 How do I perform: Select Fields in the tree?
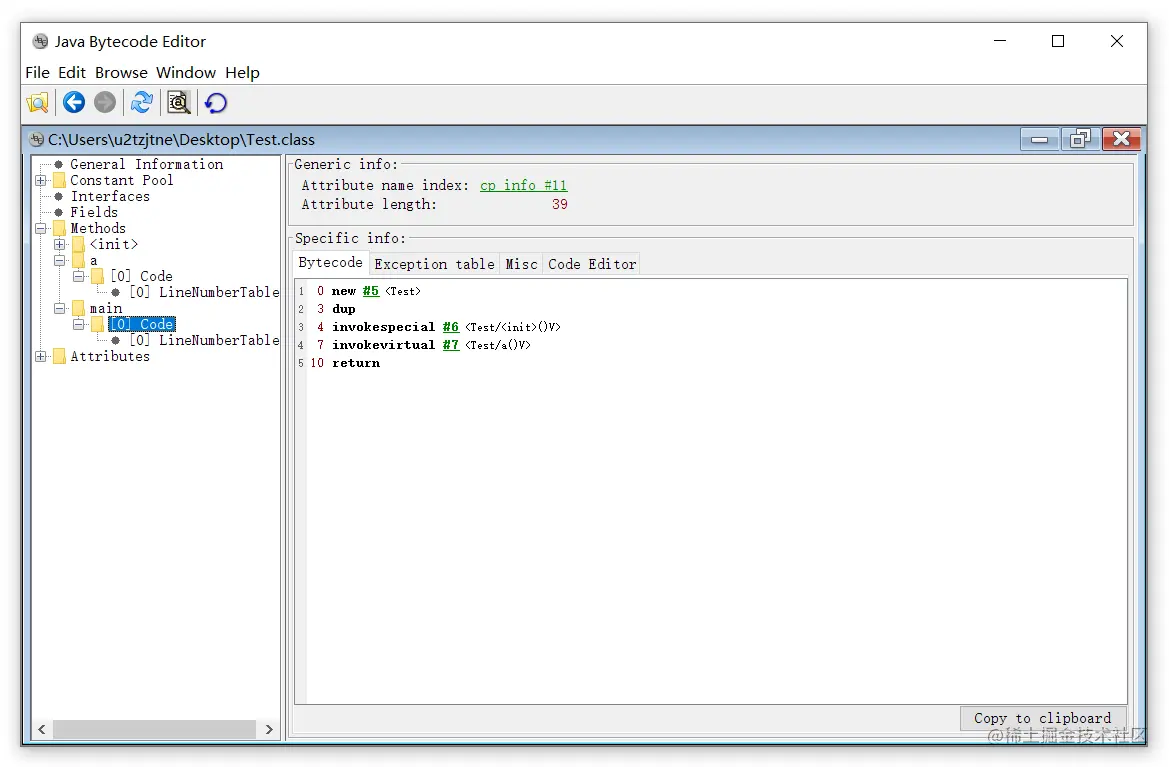[94, 212]
